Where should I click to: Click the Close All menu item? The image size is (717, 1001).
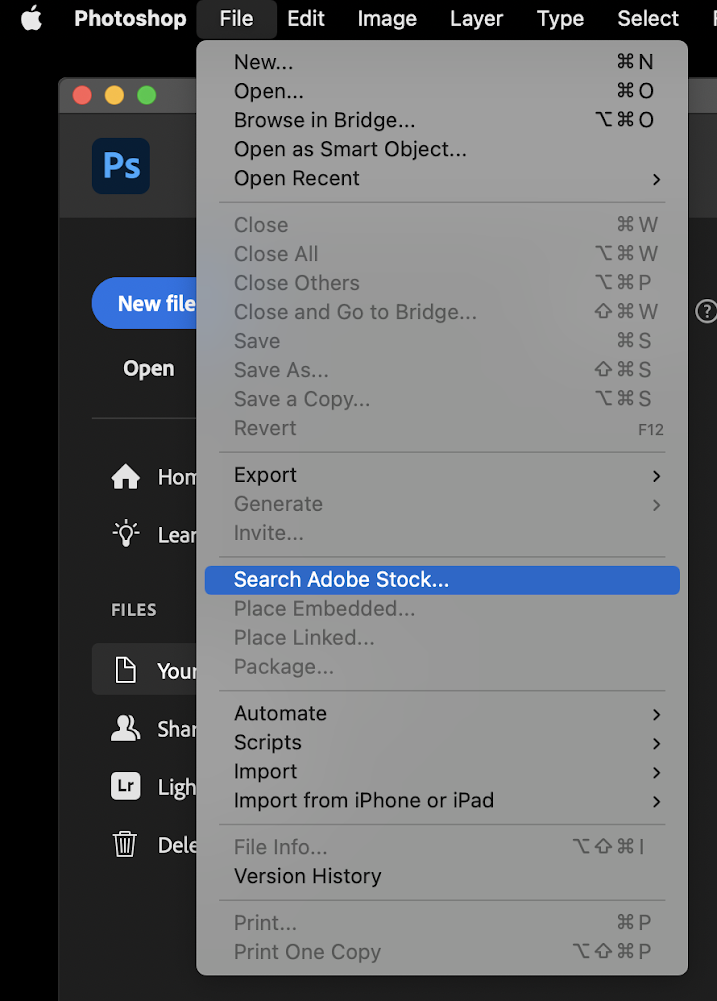coord(442,254)
